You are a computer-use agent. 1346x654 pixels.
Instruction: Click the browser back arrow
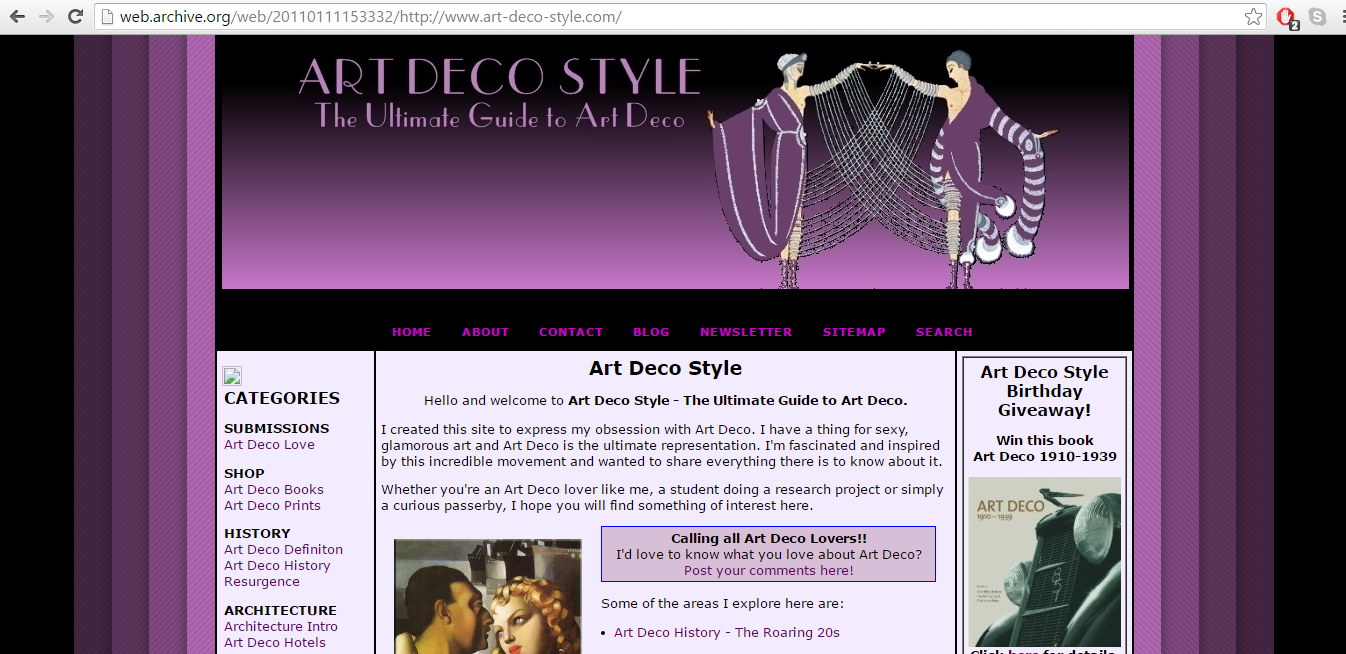click(17, 17)
